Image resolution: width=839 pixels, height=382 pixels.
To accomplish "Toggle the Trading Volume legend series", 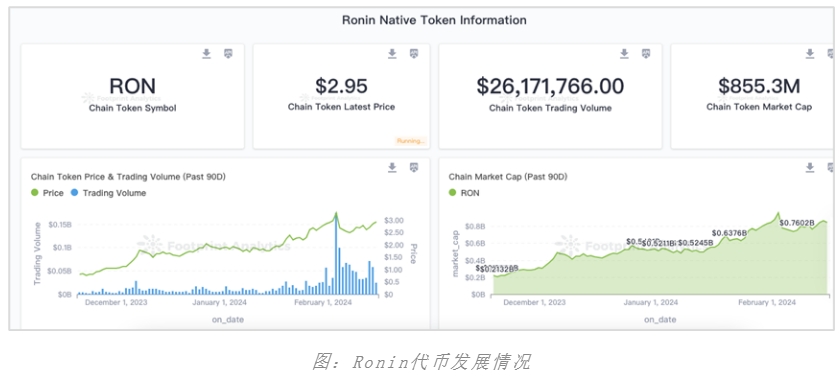I will tap(108, 193).
